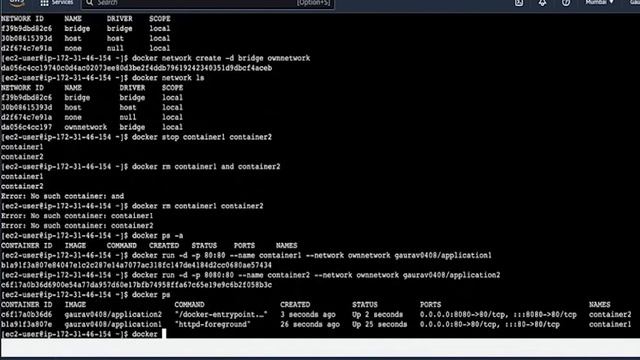640x360 pixels.
Task: Click container hash 'c6f17a0b36d6900e54a7…' output
Action: (136, 285)
